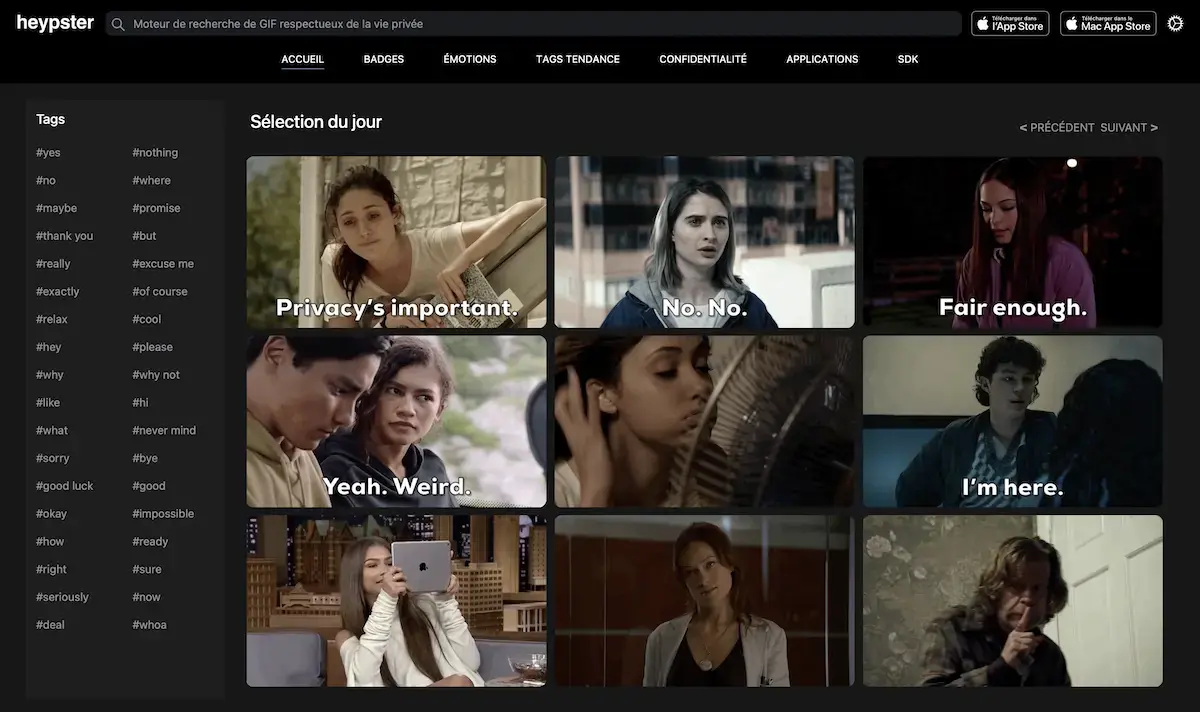1200x712 pixels.
Task: Focus the GIF search input field
Action: pyautogui.click(x=534, y=24)
